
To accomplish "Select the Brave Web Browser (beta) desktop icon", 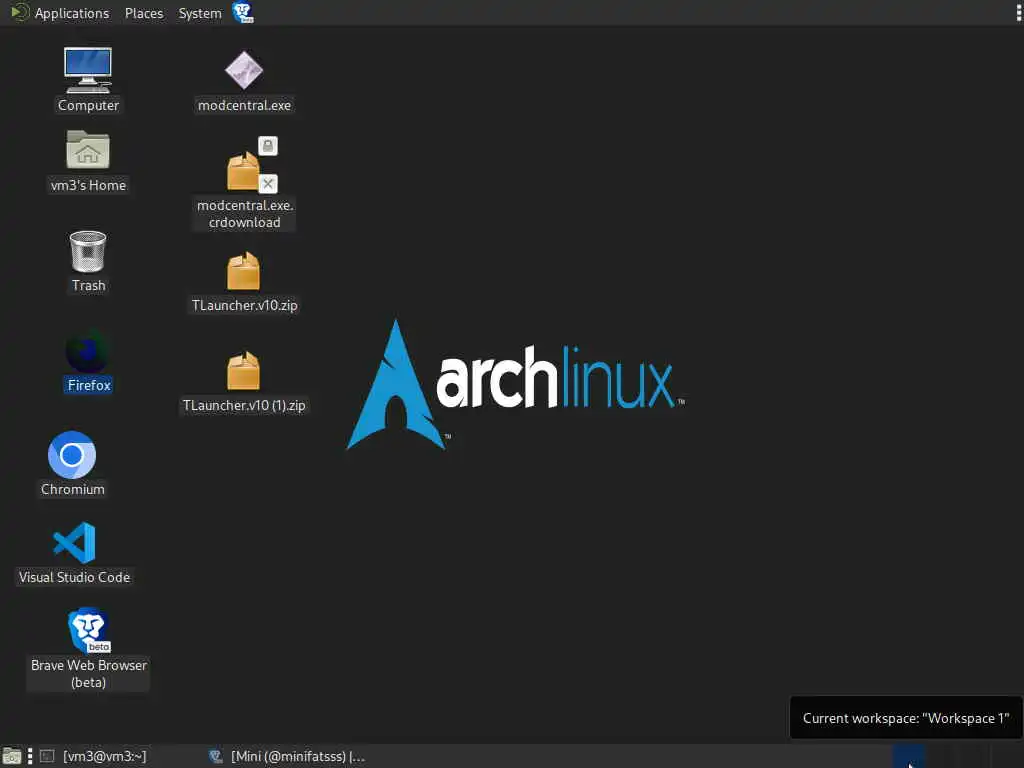I will (88, 630).
